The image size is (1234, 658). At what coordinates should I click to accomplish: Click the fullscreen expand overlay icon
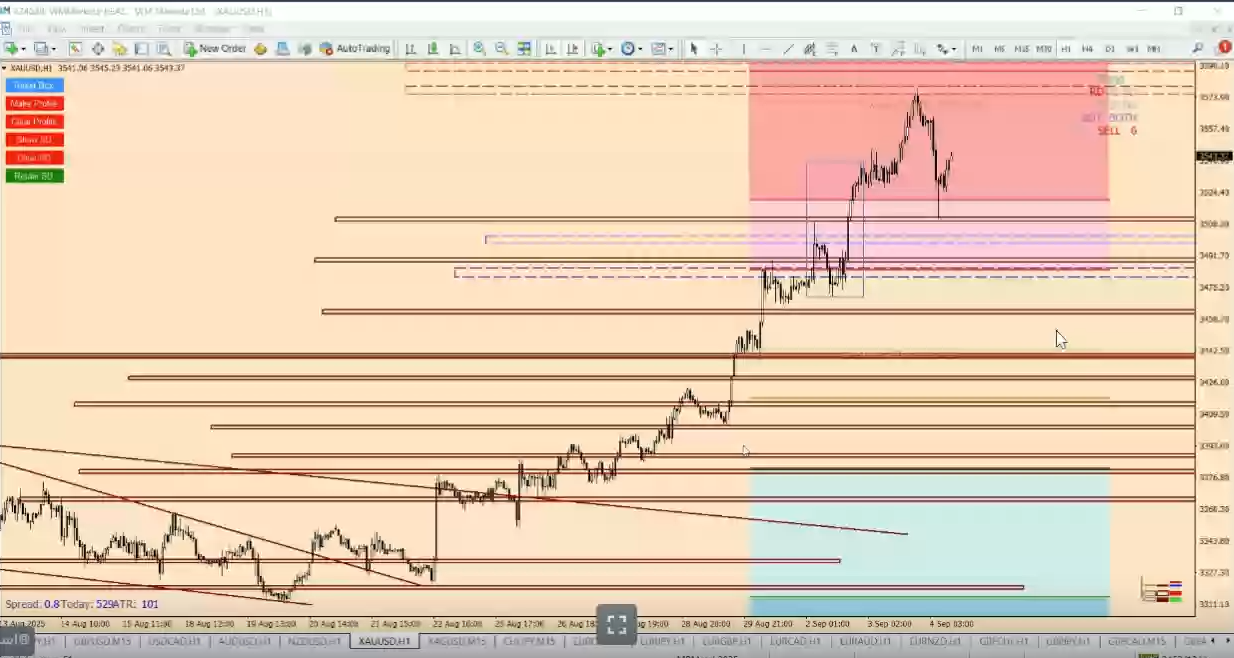tap(616, 625)
